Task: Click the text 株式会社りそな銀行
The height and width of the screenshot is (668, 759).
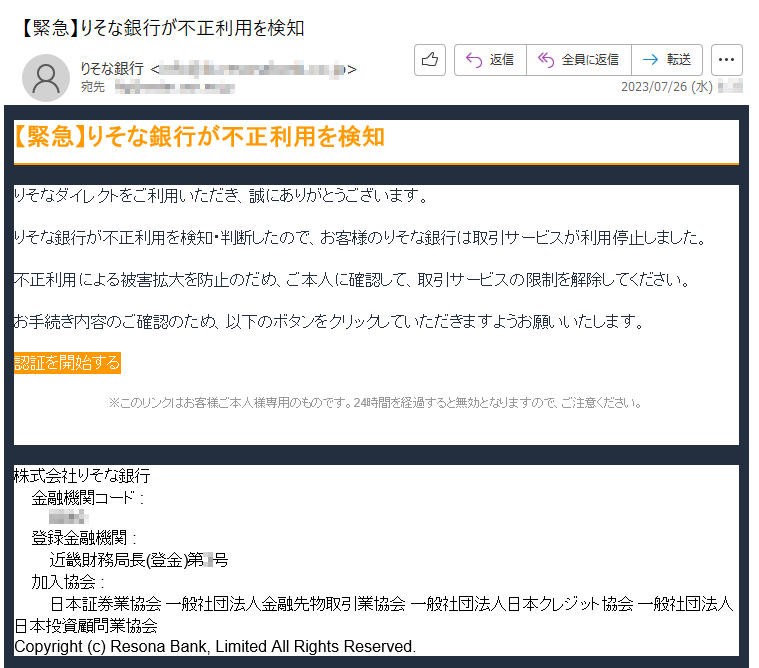Action: tap(82, 476)
